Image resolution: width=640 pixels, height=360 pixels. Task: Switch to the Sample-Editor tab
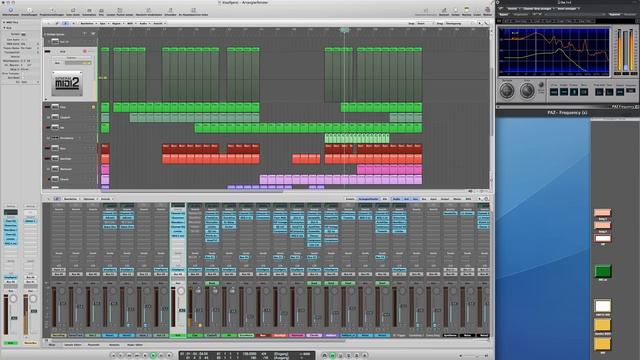(x=72, y=345)
